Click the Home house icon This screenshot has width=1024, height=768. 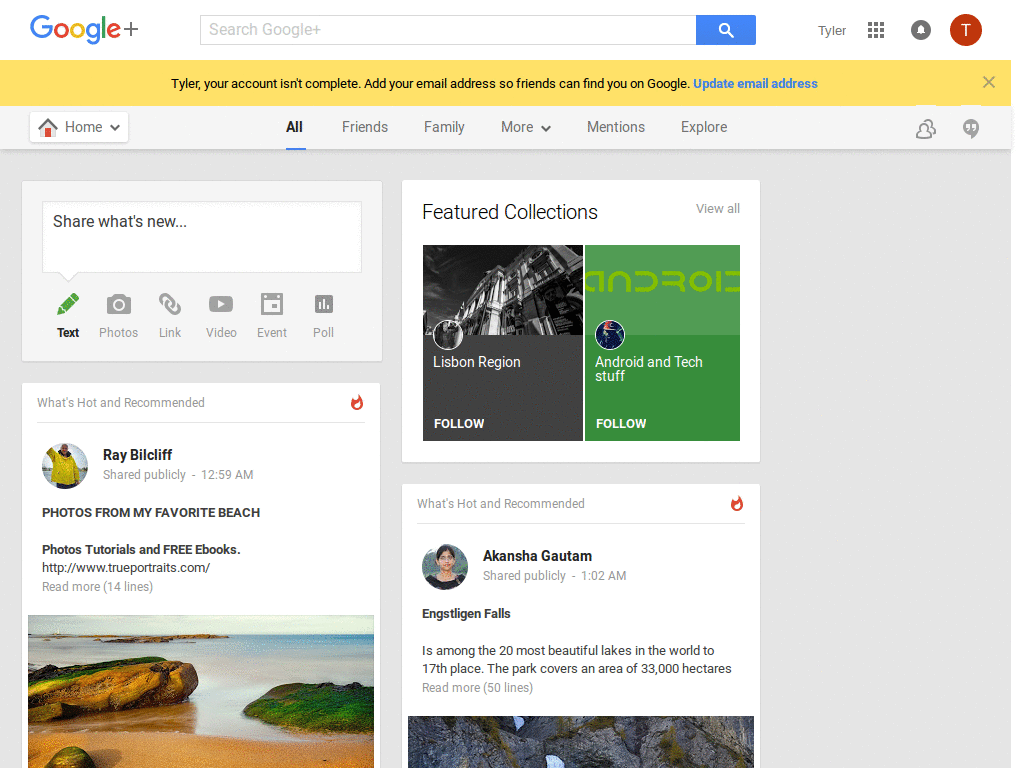(x=48, y=127)
